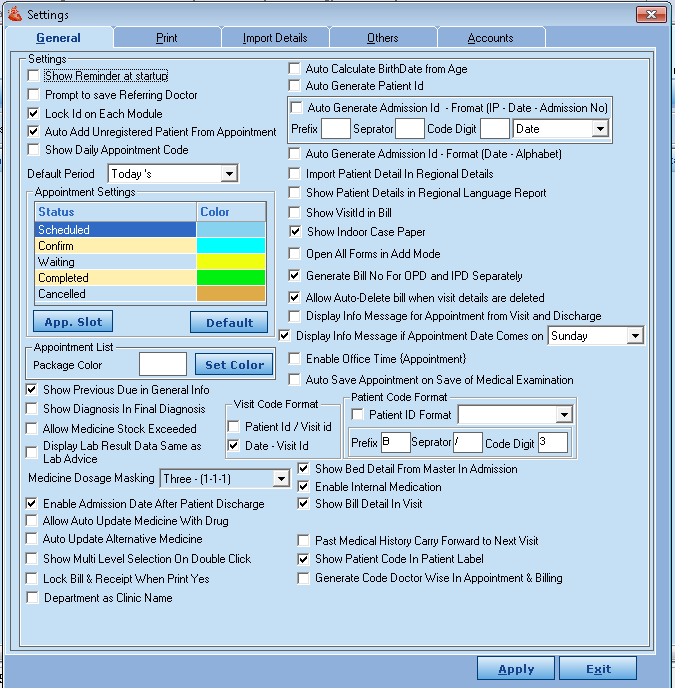675x688 pixels.
Task: Click the Set Color button
Action: point(234,365)
